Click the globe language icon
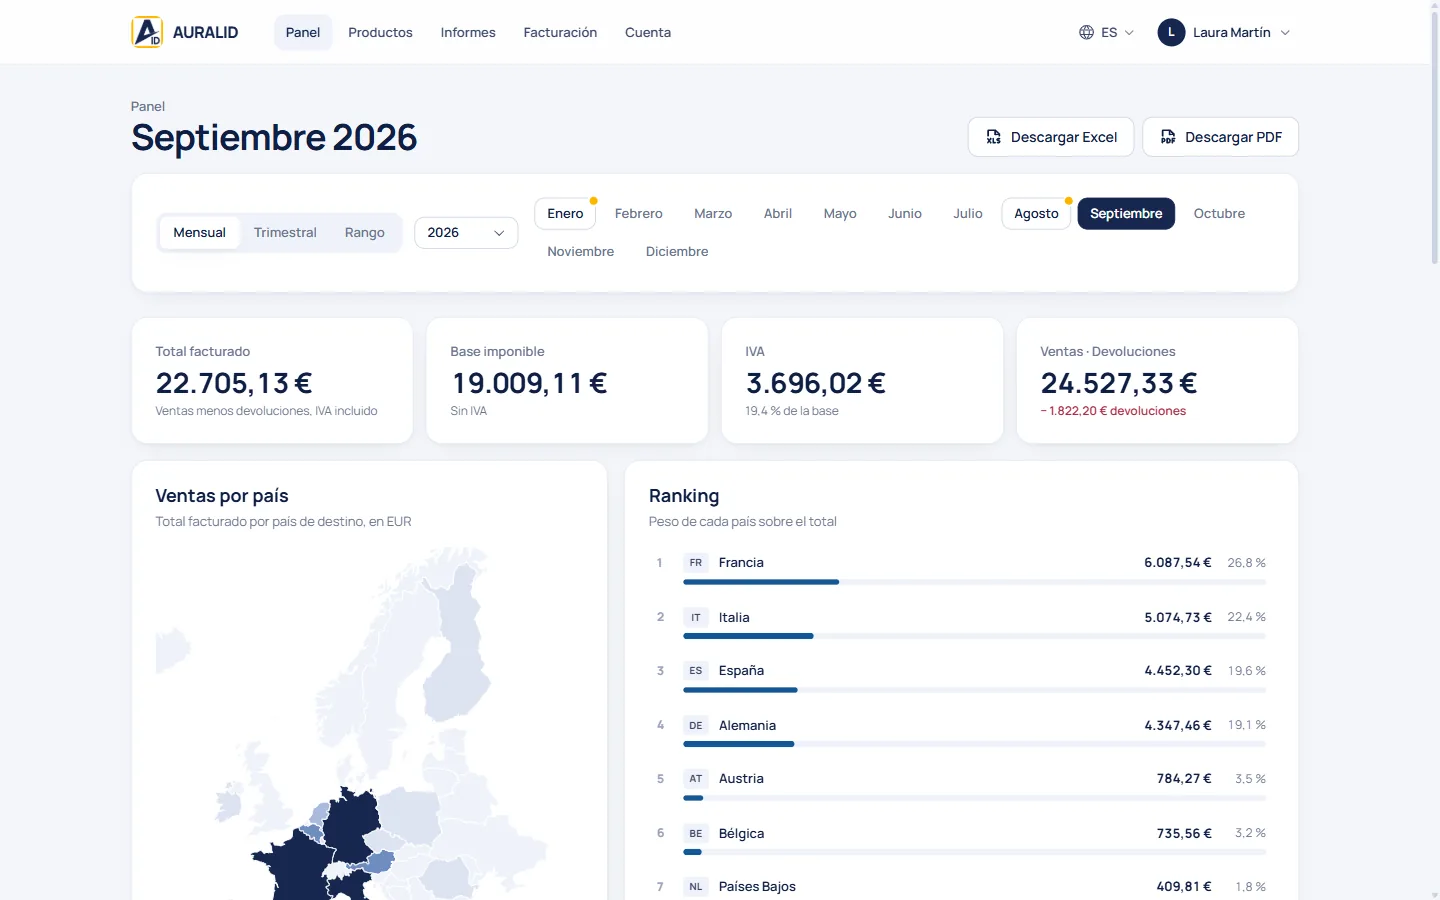 tap(1086, 32)
